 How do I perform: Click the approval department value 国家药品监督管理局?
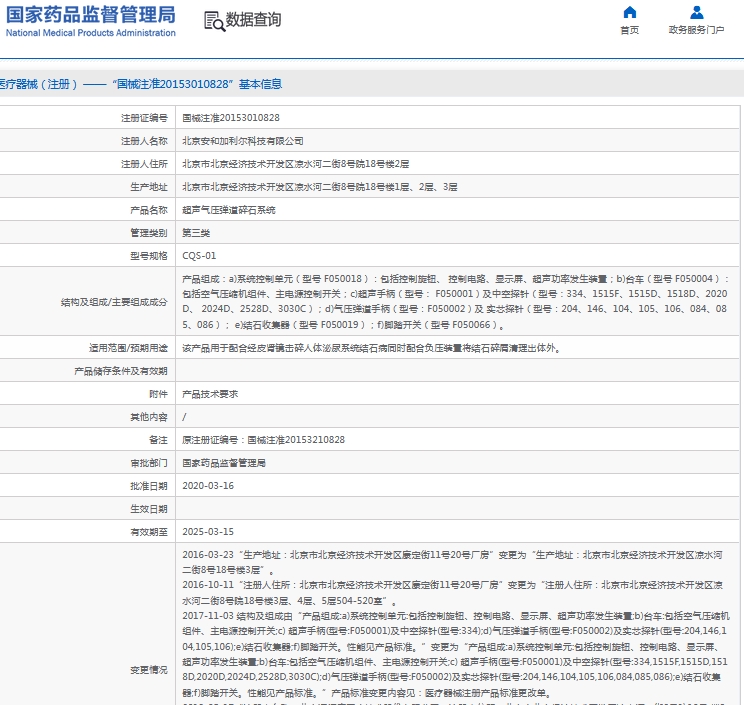(224, 463)
